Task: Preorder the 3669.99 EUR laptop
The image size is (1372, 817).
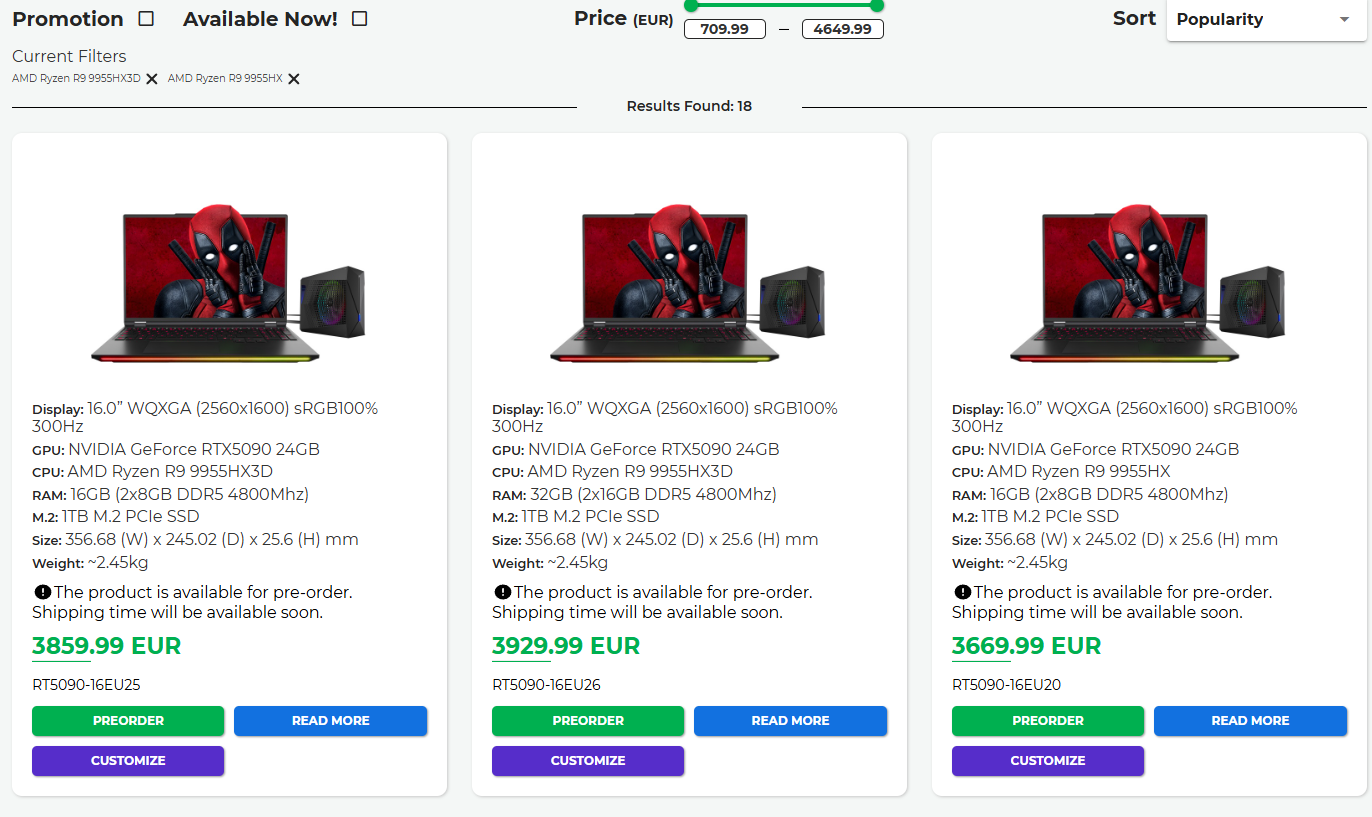Action: (1047, 720)
